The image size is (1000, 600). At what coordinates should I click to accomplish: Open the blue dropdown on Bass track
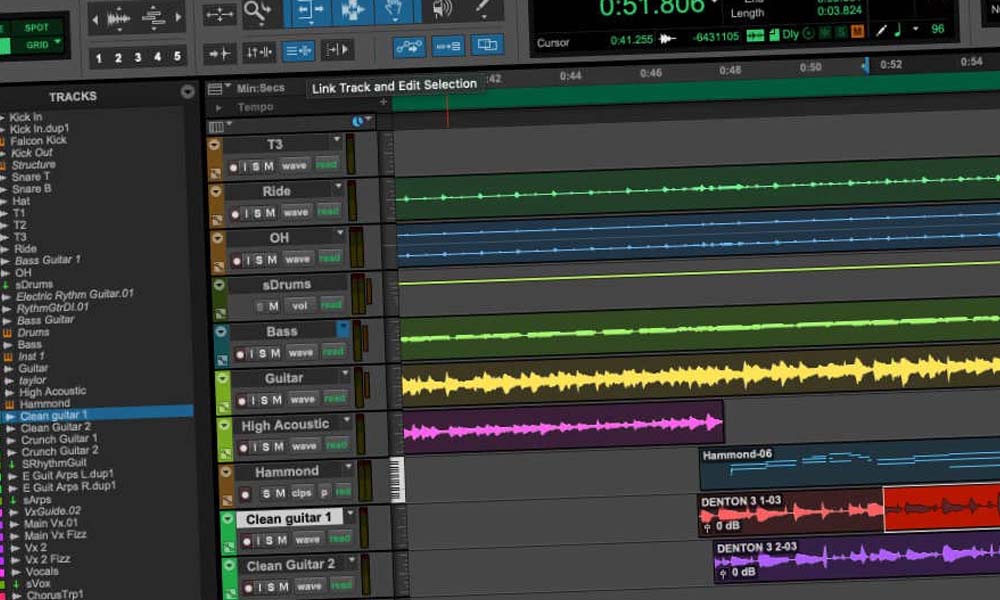(343, 328)
